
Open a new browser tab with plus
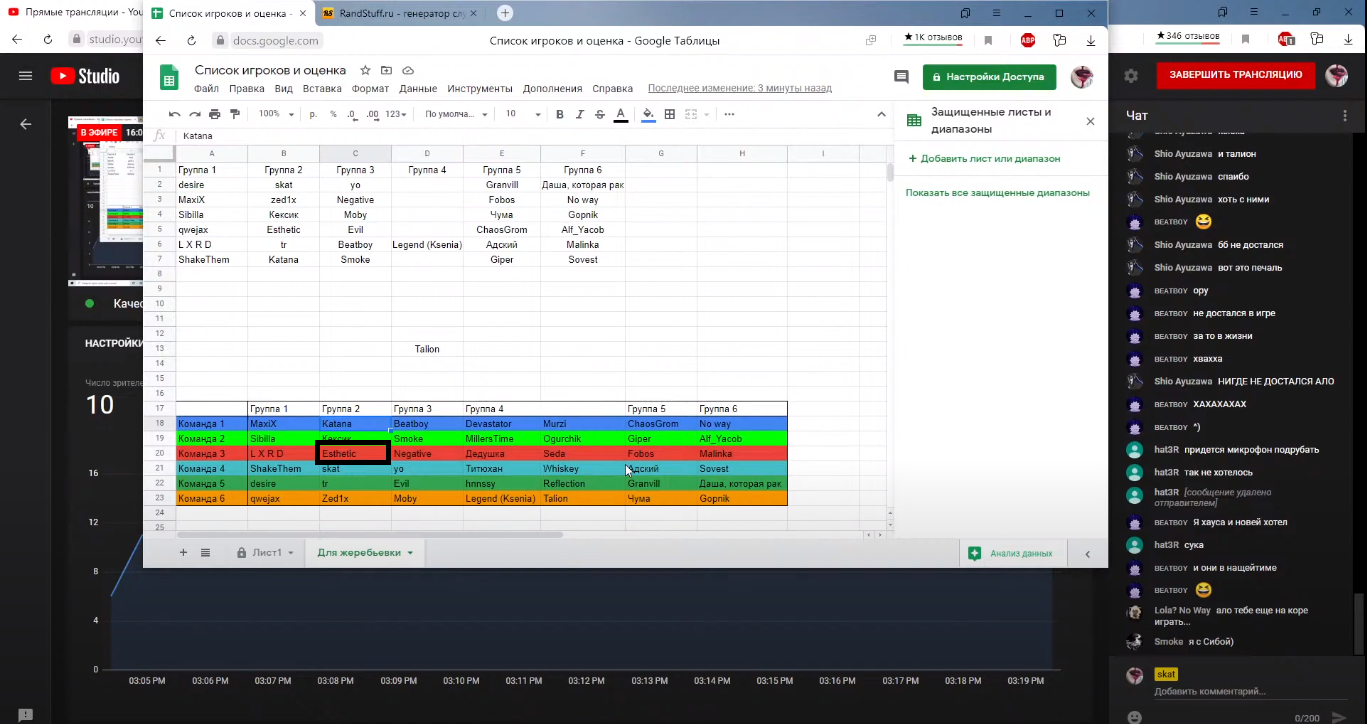505,13
